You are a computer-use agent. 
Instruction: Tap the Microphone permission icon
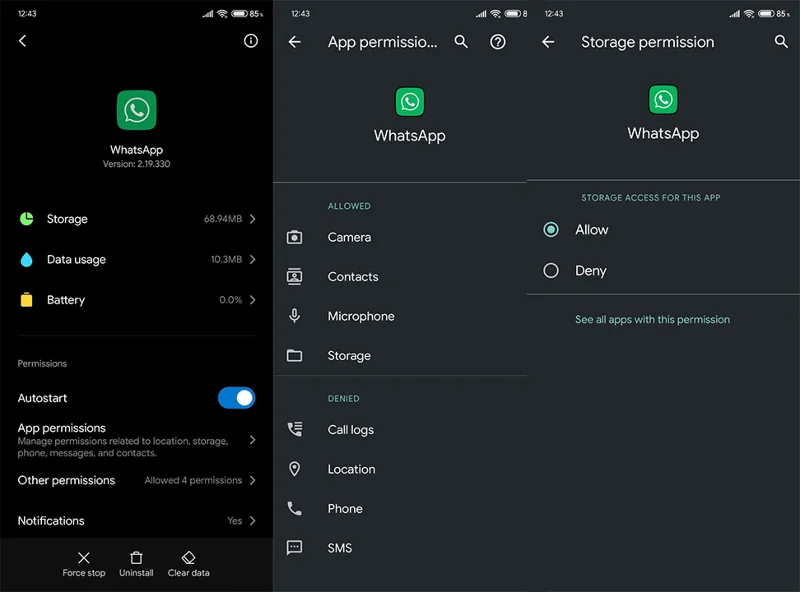tap(294, 316)
